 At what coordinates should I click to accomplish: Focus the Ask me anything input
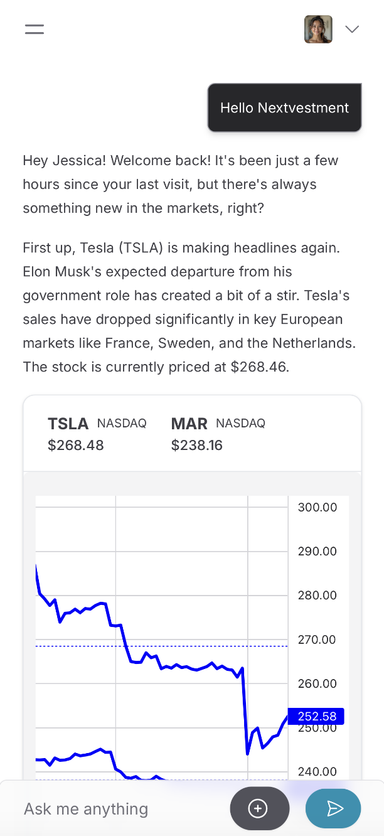pyautogui.click(x=123, y=809)
